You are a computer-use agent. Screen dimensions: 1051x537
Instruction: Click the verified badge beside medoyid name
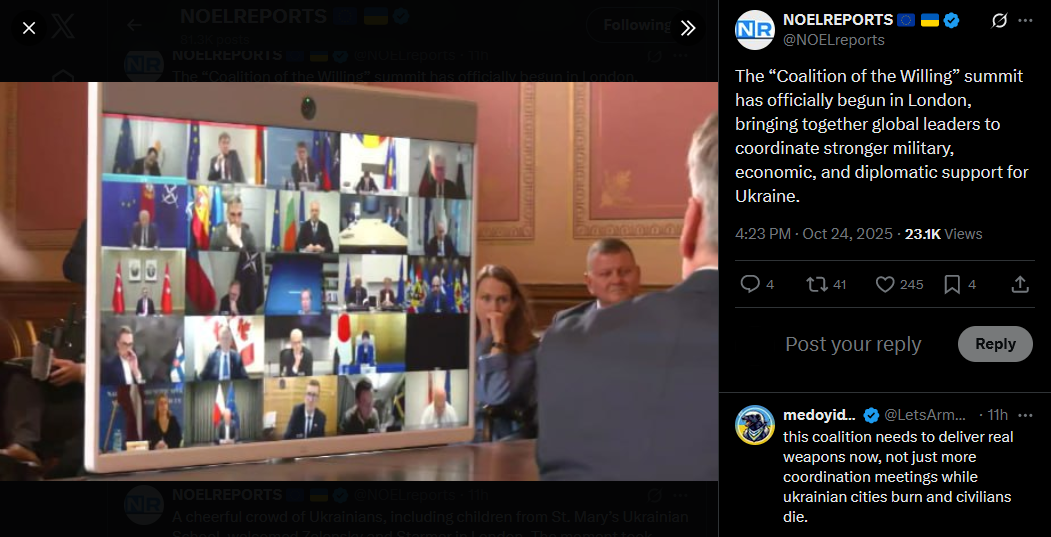tap(871, 415)
